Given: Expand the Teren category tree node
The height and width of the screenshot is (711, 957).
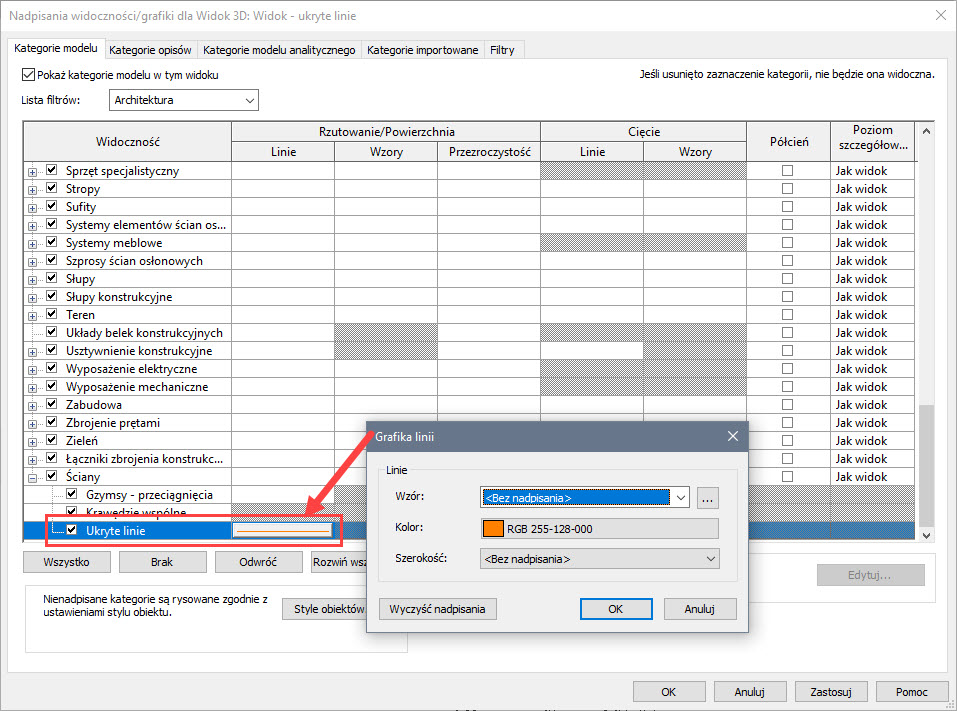Looking at the screenshot, I should (34, 315).
